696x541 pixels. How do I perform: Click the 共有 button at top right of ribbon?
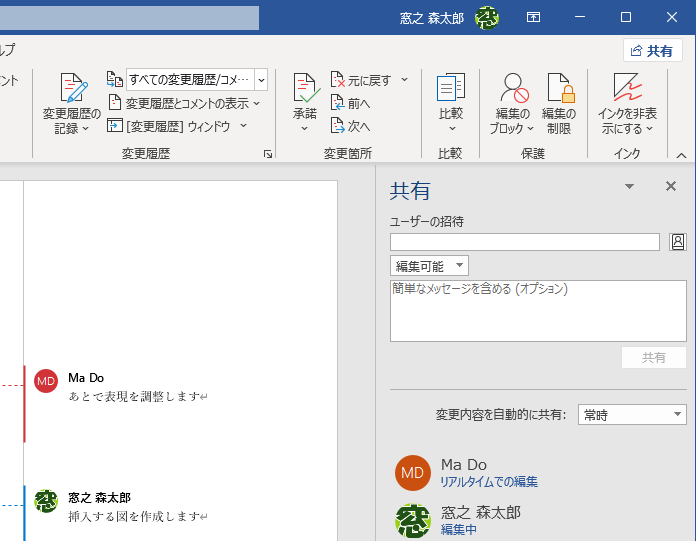click(x=652, y=51)
